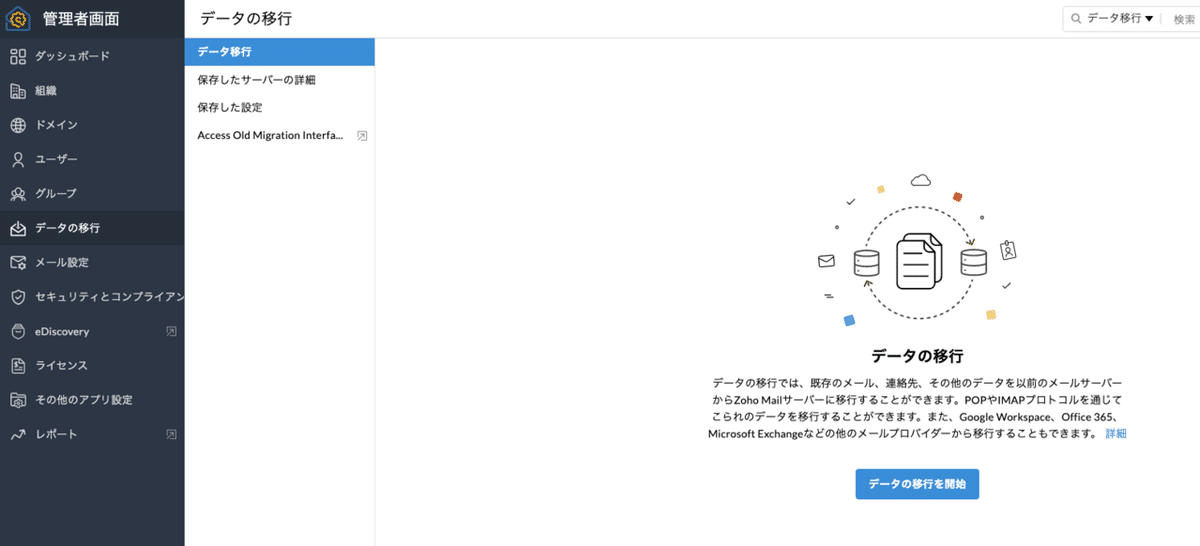Click the 詳細 link in description
Screen dimensions: 1200x546
click(x=1116, y=434)
